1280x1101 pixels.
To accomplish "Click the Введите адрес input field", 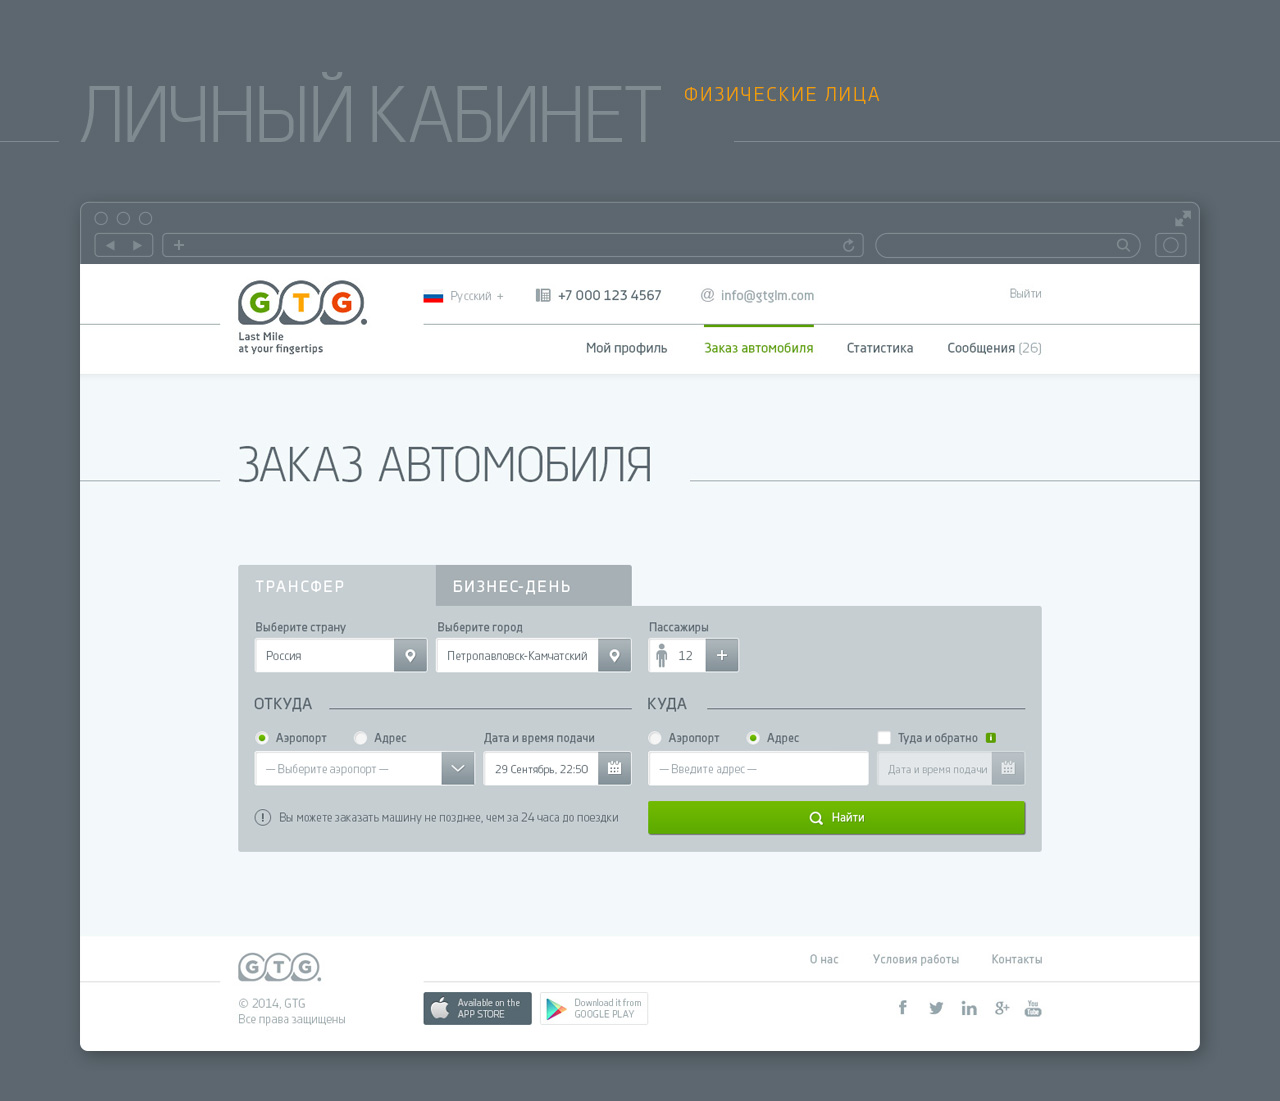I will [758, 769].
